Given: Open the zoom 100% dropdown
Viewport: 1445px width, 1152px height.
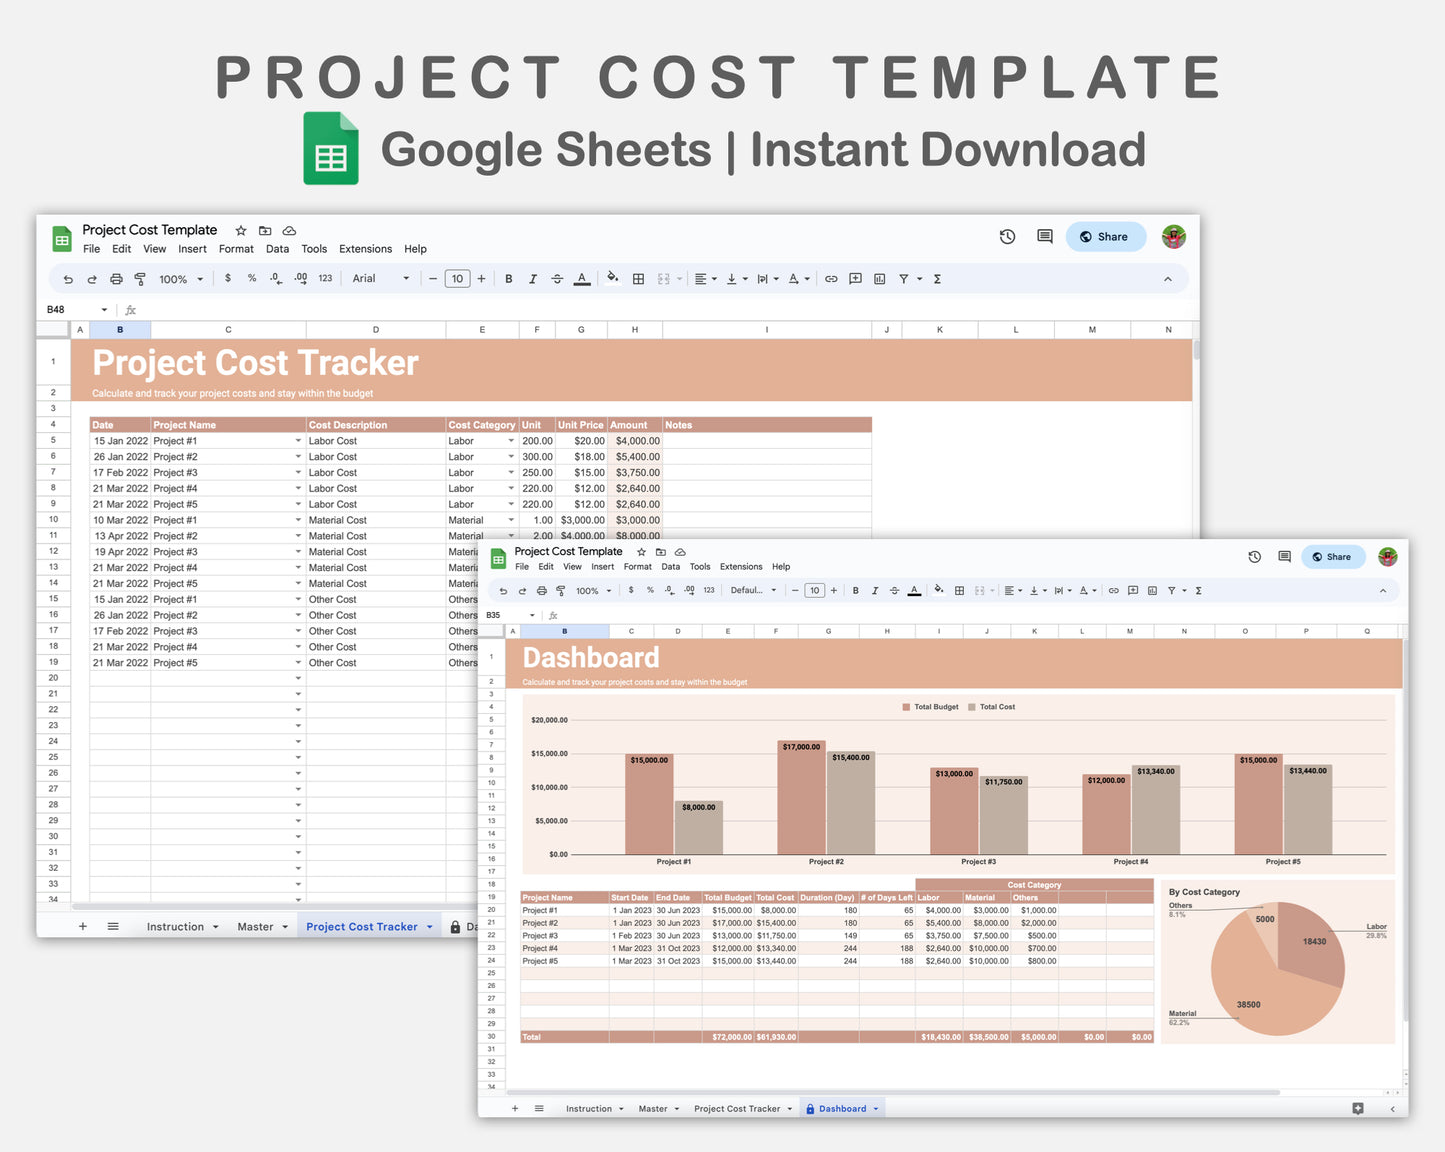Looking at the screenshot, I should pyautogui.click(x=180, y=278).
